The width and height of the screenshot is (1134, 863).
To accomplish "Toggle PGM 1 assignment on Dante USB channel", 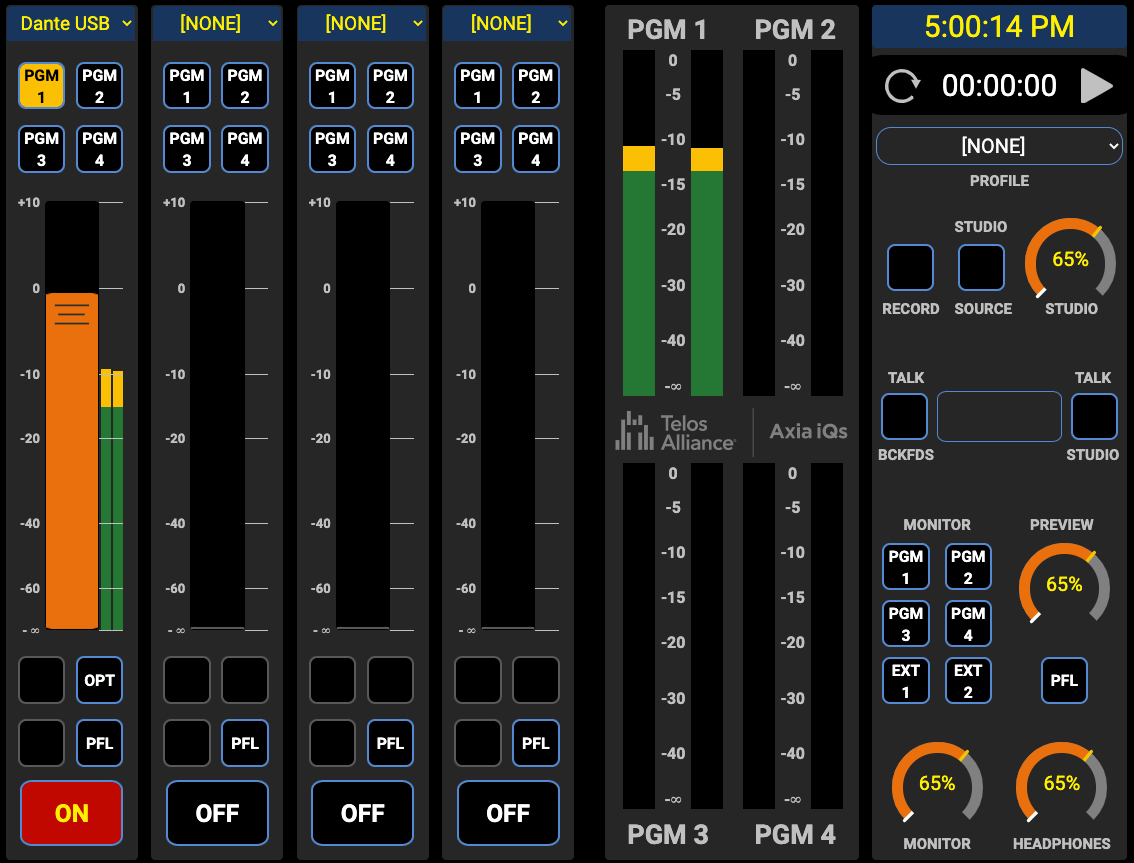I will (41, 85).
